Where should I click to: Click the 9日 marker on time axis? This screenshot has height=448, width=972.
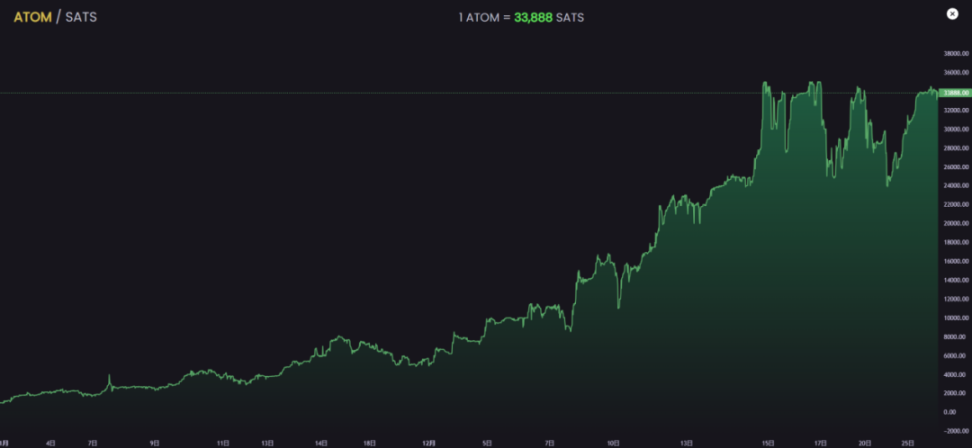(154, 441)
